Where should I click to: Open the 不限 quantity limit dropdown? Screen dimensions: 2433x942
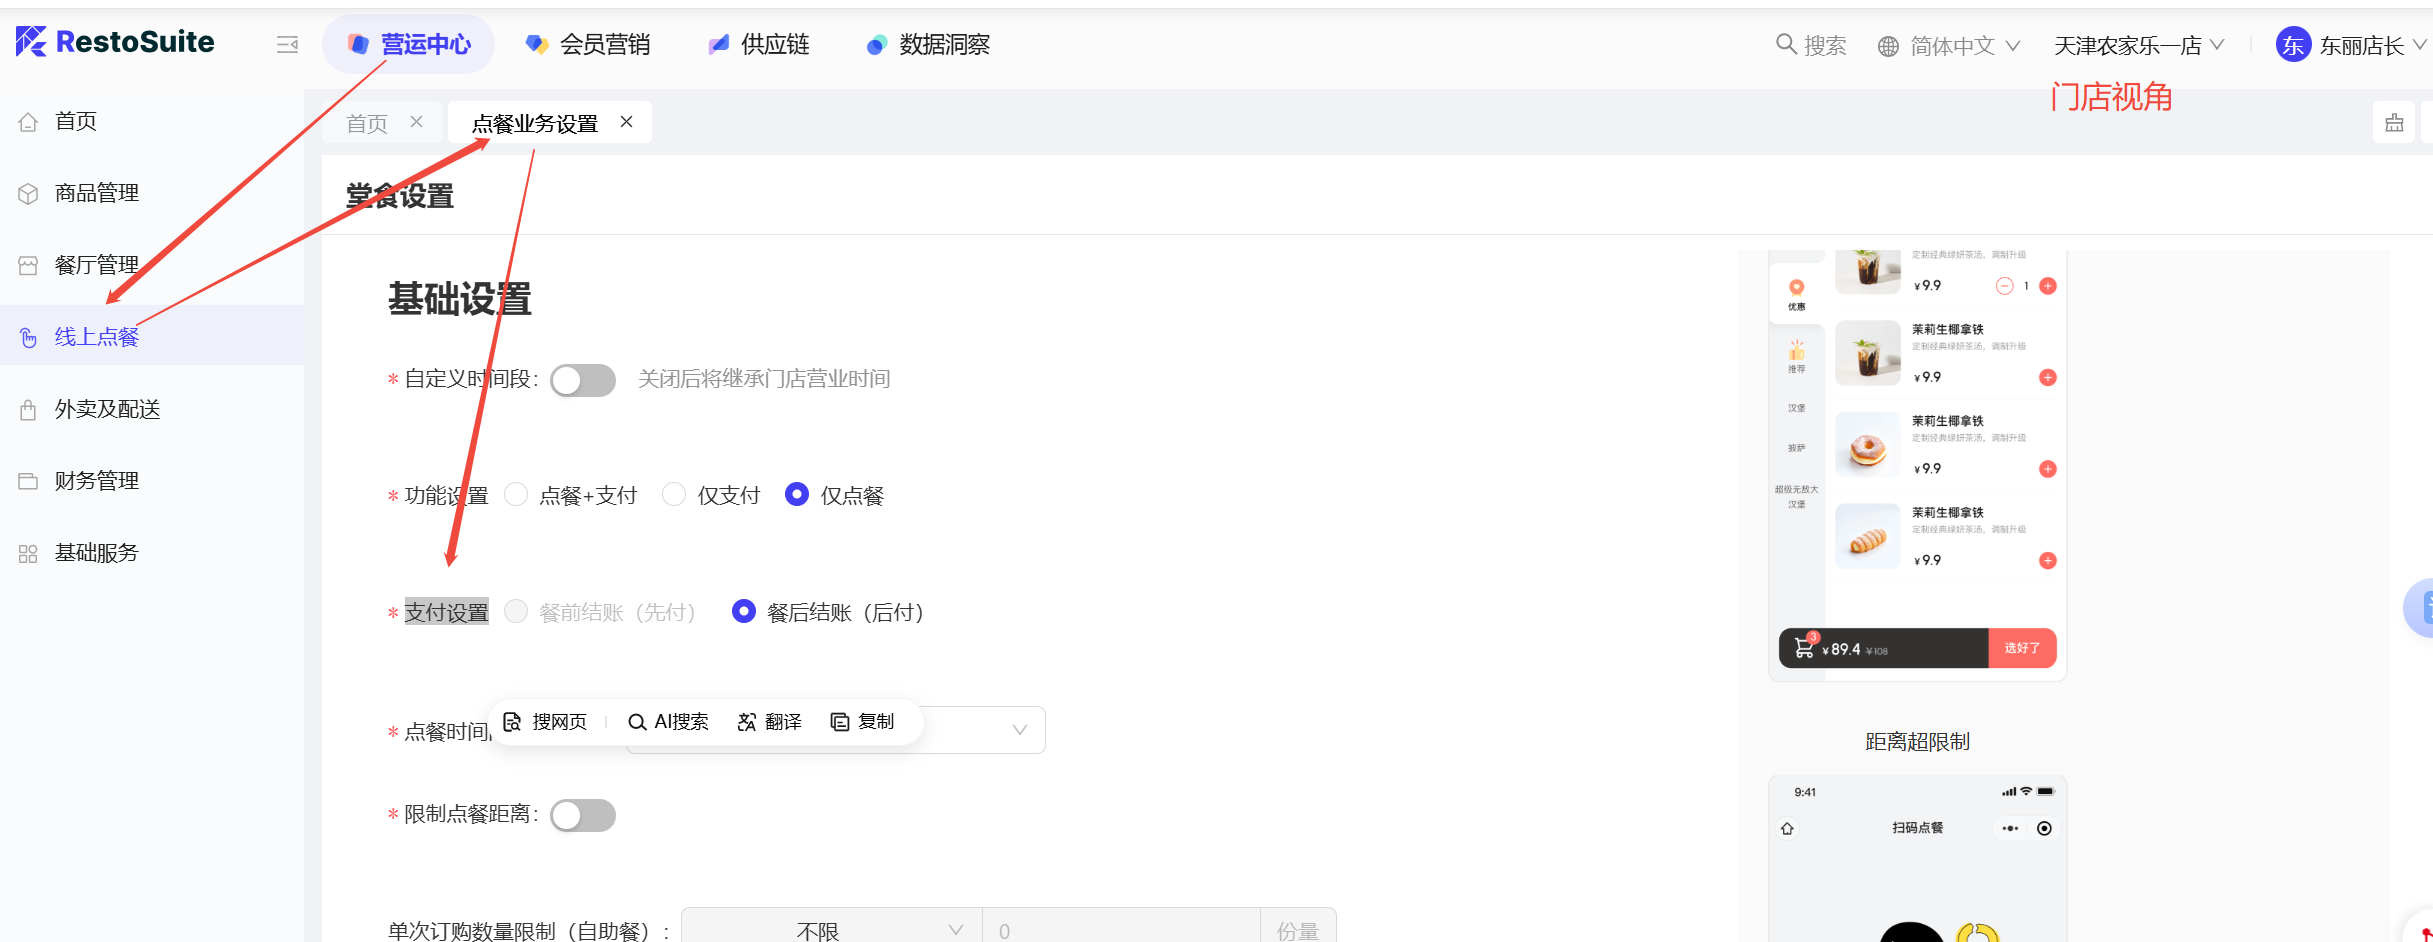pos(831,930)
